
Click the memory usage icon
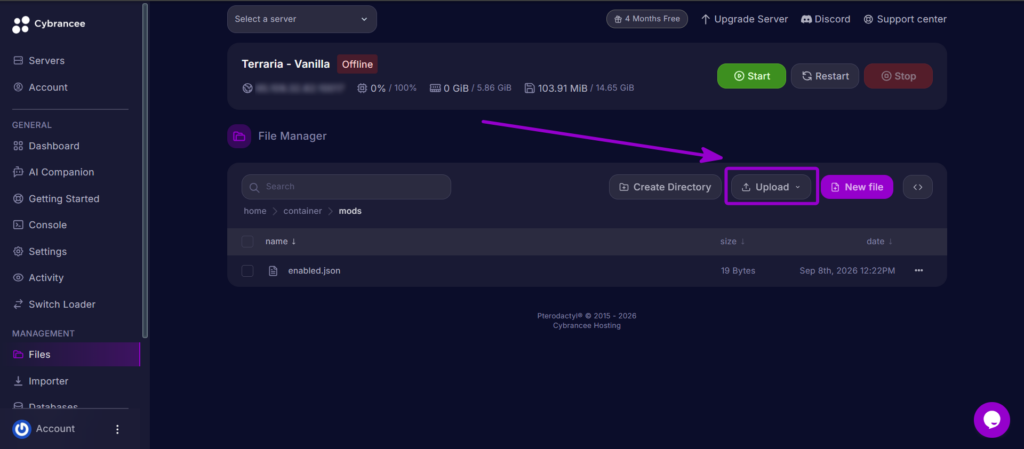point(435,87)
